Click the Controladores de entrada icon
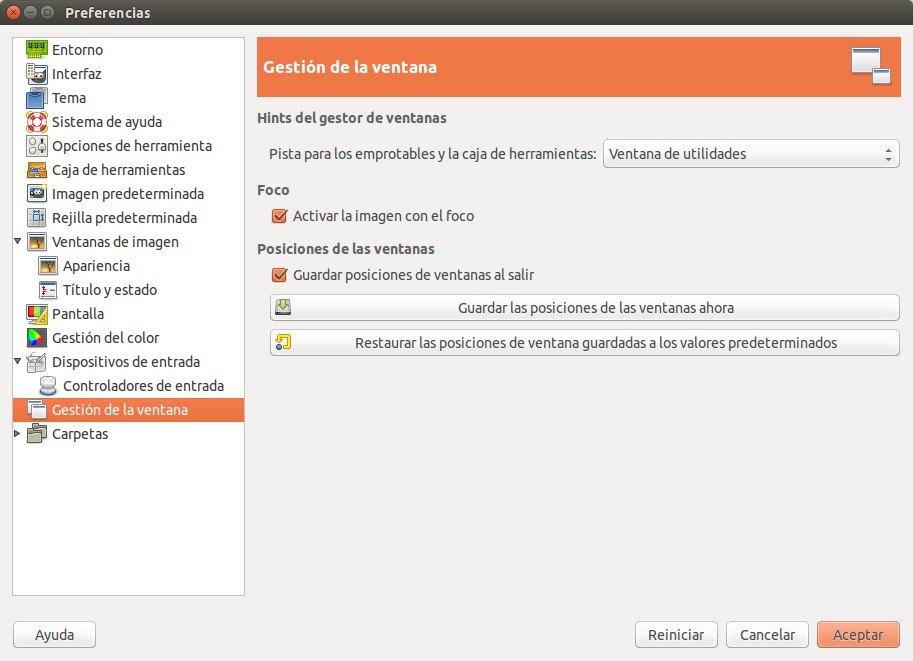This screenshot has height=661, width=913. (47, 386)
